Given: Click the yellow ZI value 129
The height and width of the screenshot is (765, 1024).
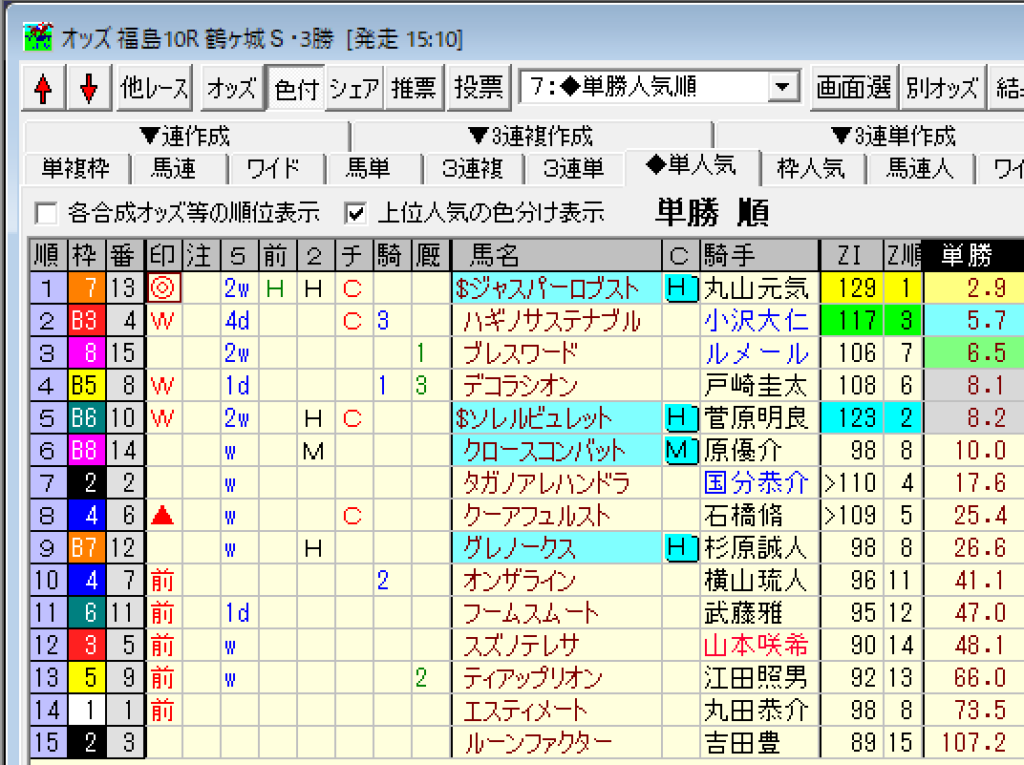Looking at the screenshot, I should (x=852, y=288).
